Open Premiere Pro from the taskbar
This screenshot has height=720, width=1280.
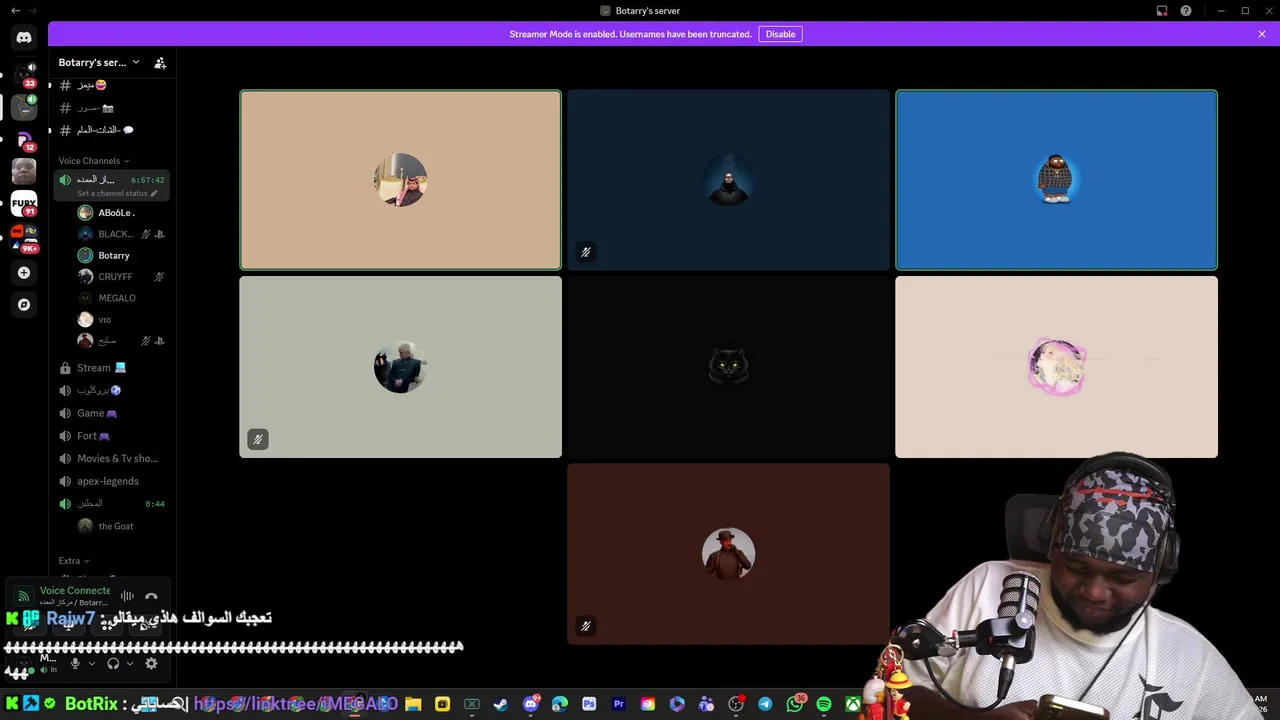[x=618, y=704]
